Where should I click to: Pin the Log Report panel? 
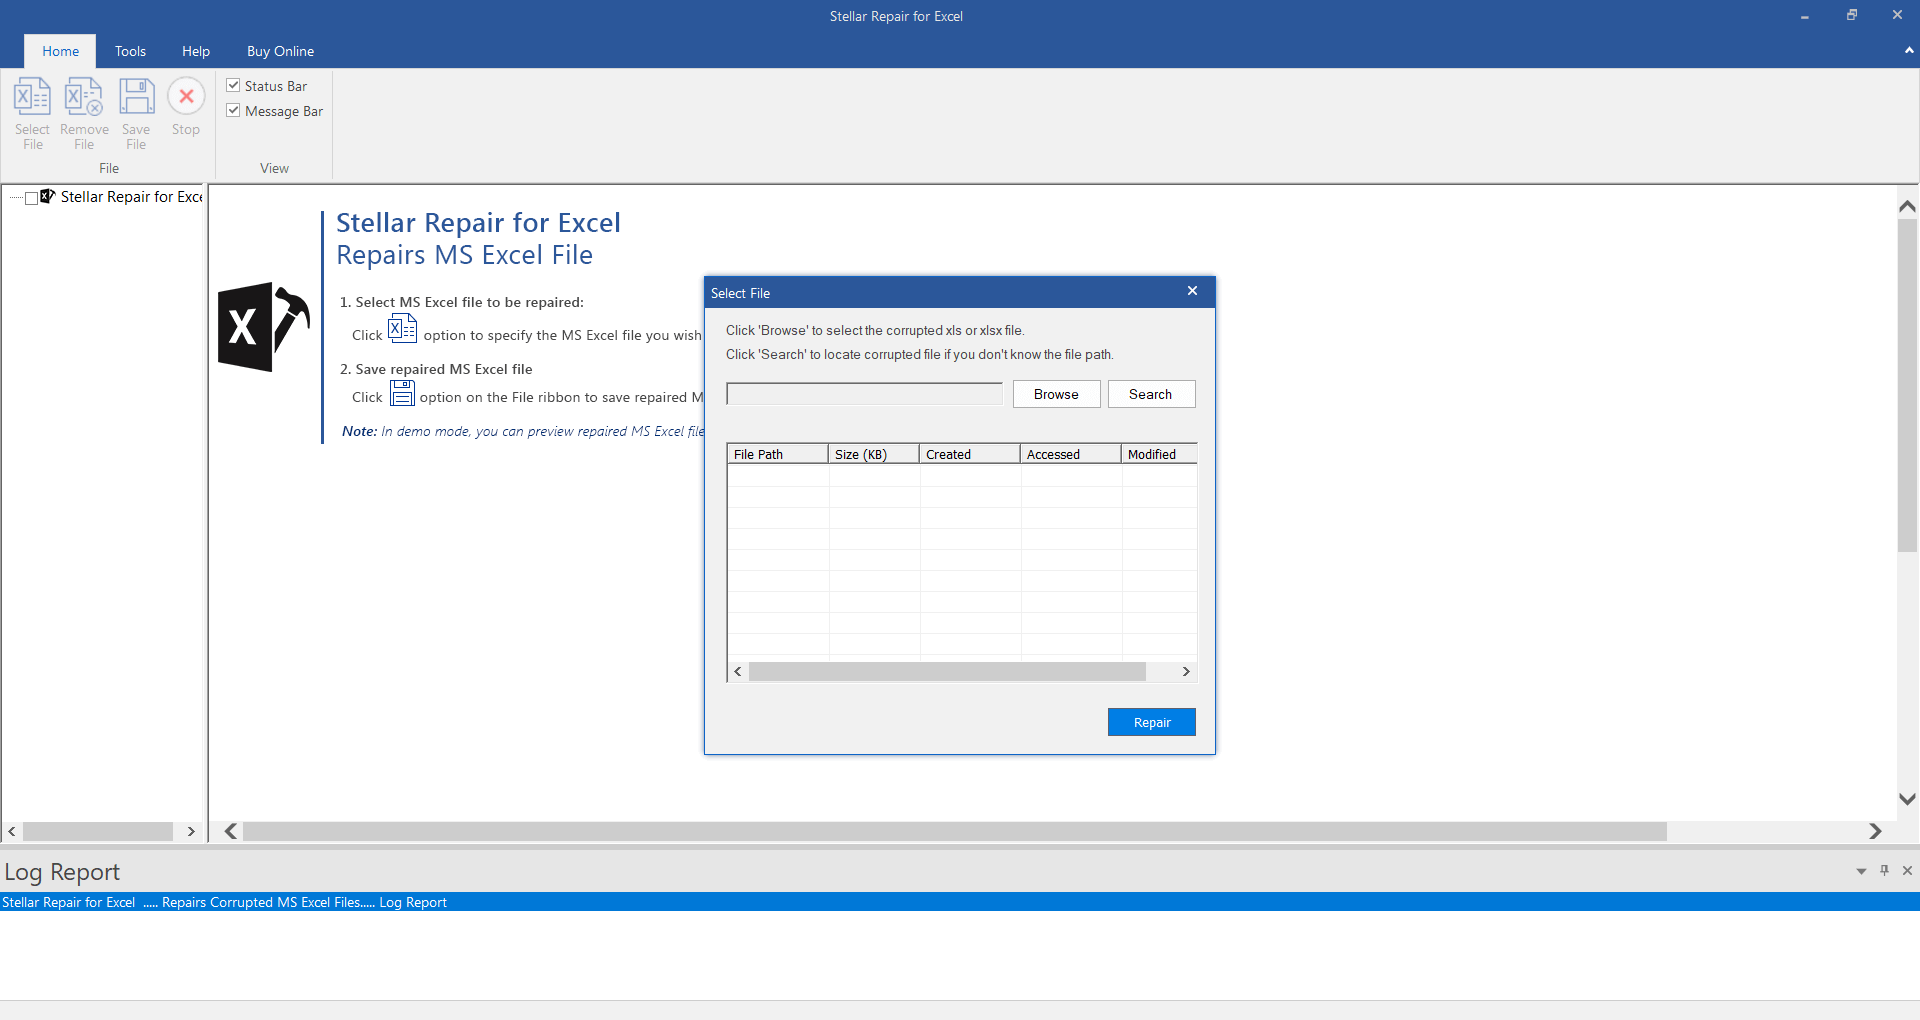pyautogui.click(x=1884, y=871)
